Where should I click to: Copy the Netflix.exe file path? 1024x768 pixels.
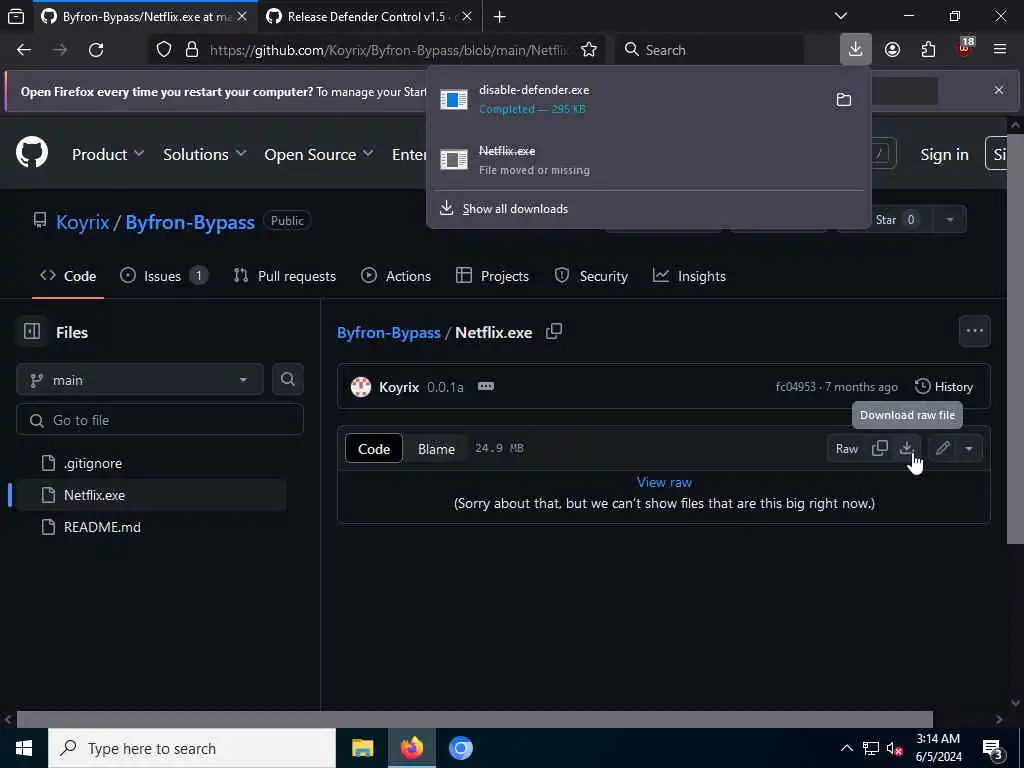click(554, 332)
